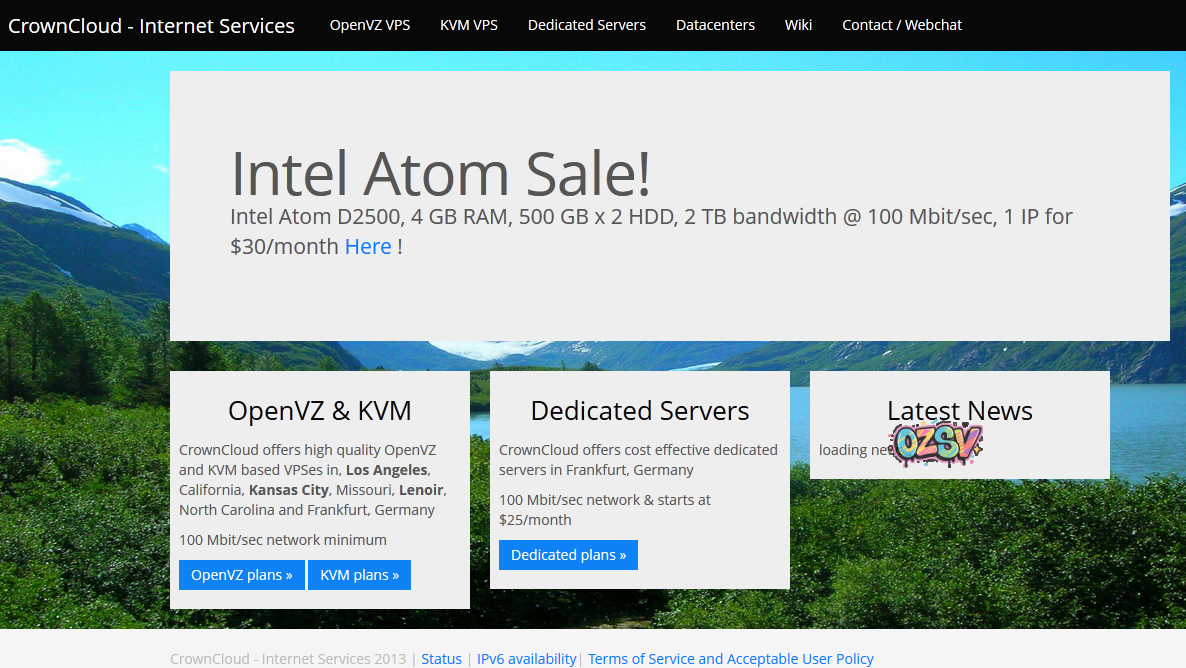This screenshot has height=668, width=1186.
Task: Follow the 'Here' link in the Atom sale banner
Action: point(368,246)
